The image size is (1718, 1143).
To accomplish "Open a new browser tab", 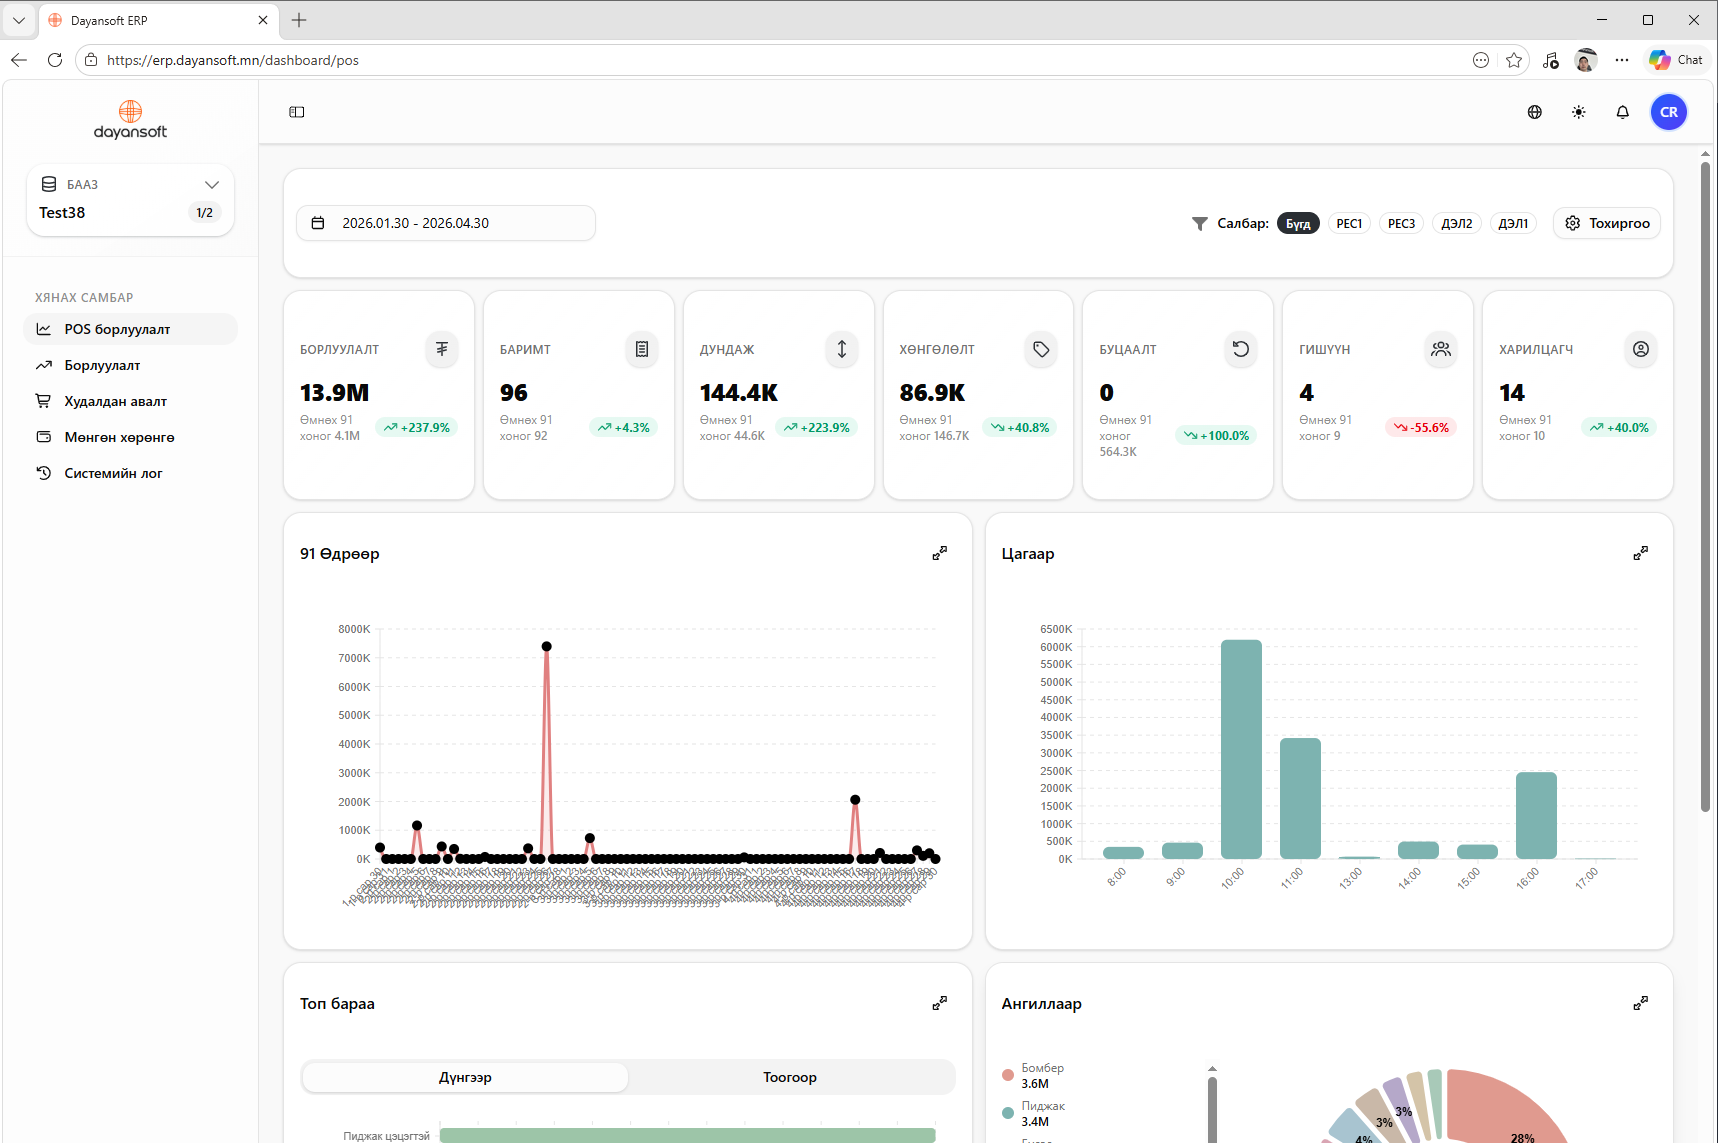I will (x=299, y=20).
